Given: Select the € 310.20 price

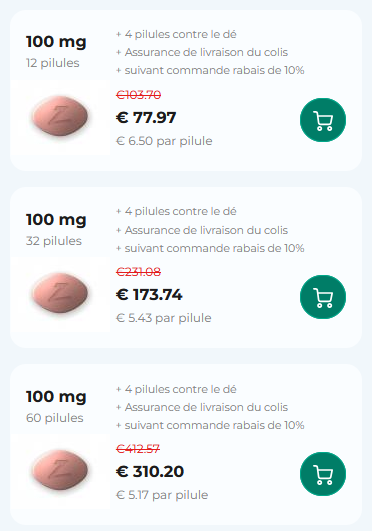Looking at the screenshot, I should [x=150, y=472].
